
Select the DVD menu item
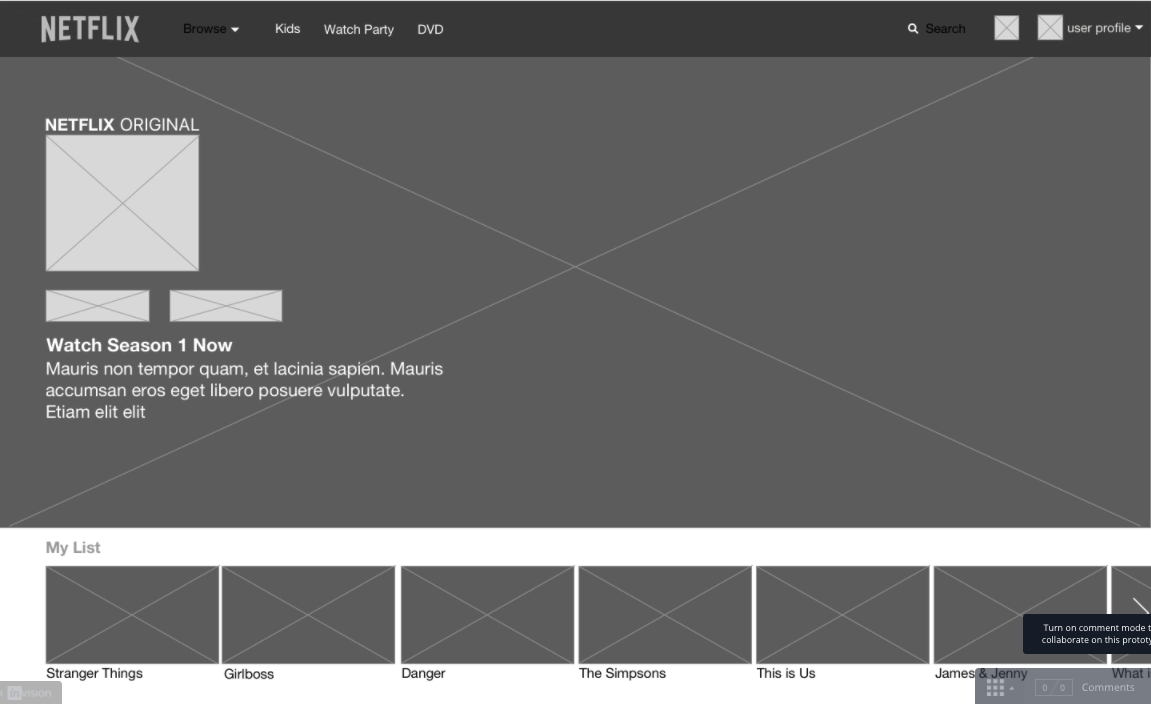[430, 29]
